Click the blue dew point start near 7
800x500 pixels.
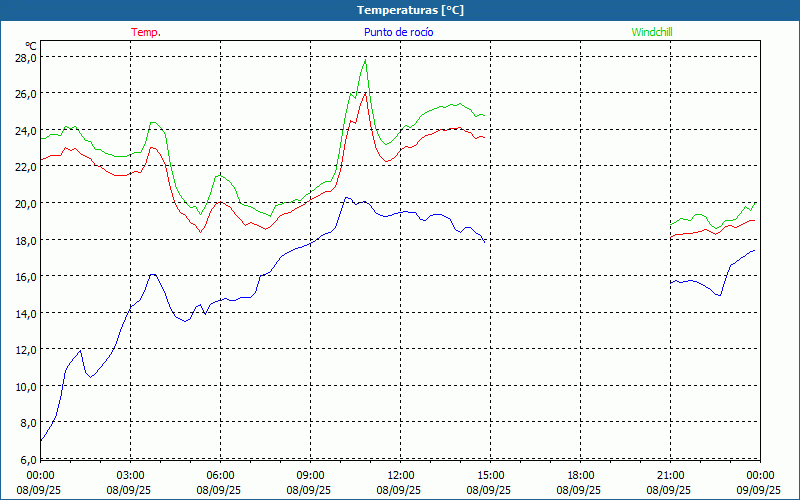[x=41, y=440]
